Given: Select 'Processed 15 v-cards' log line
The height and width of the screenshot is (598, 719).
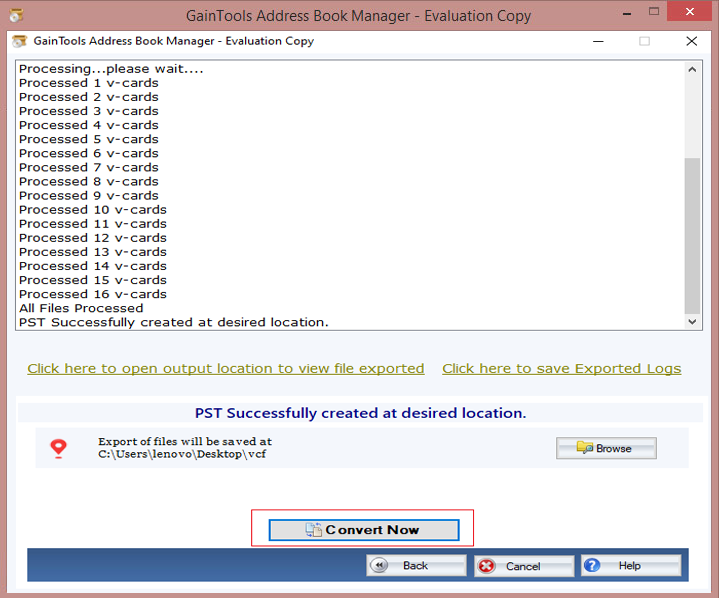Looking at the screenshot, I should [93, 280].
